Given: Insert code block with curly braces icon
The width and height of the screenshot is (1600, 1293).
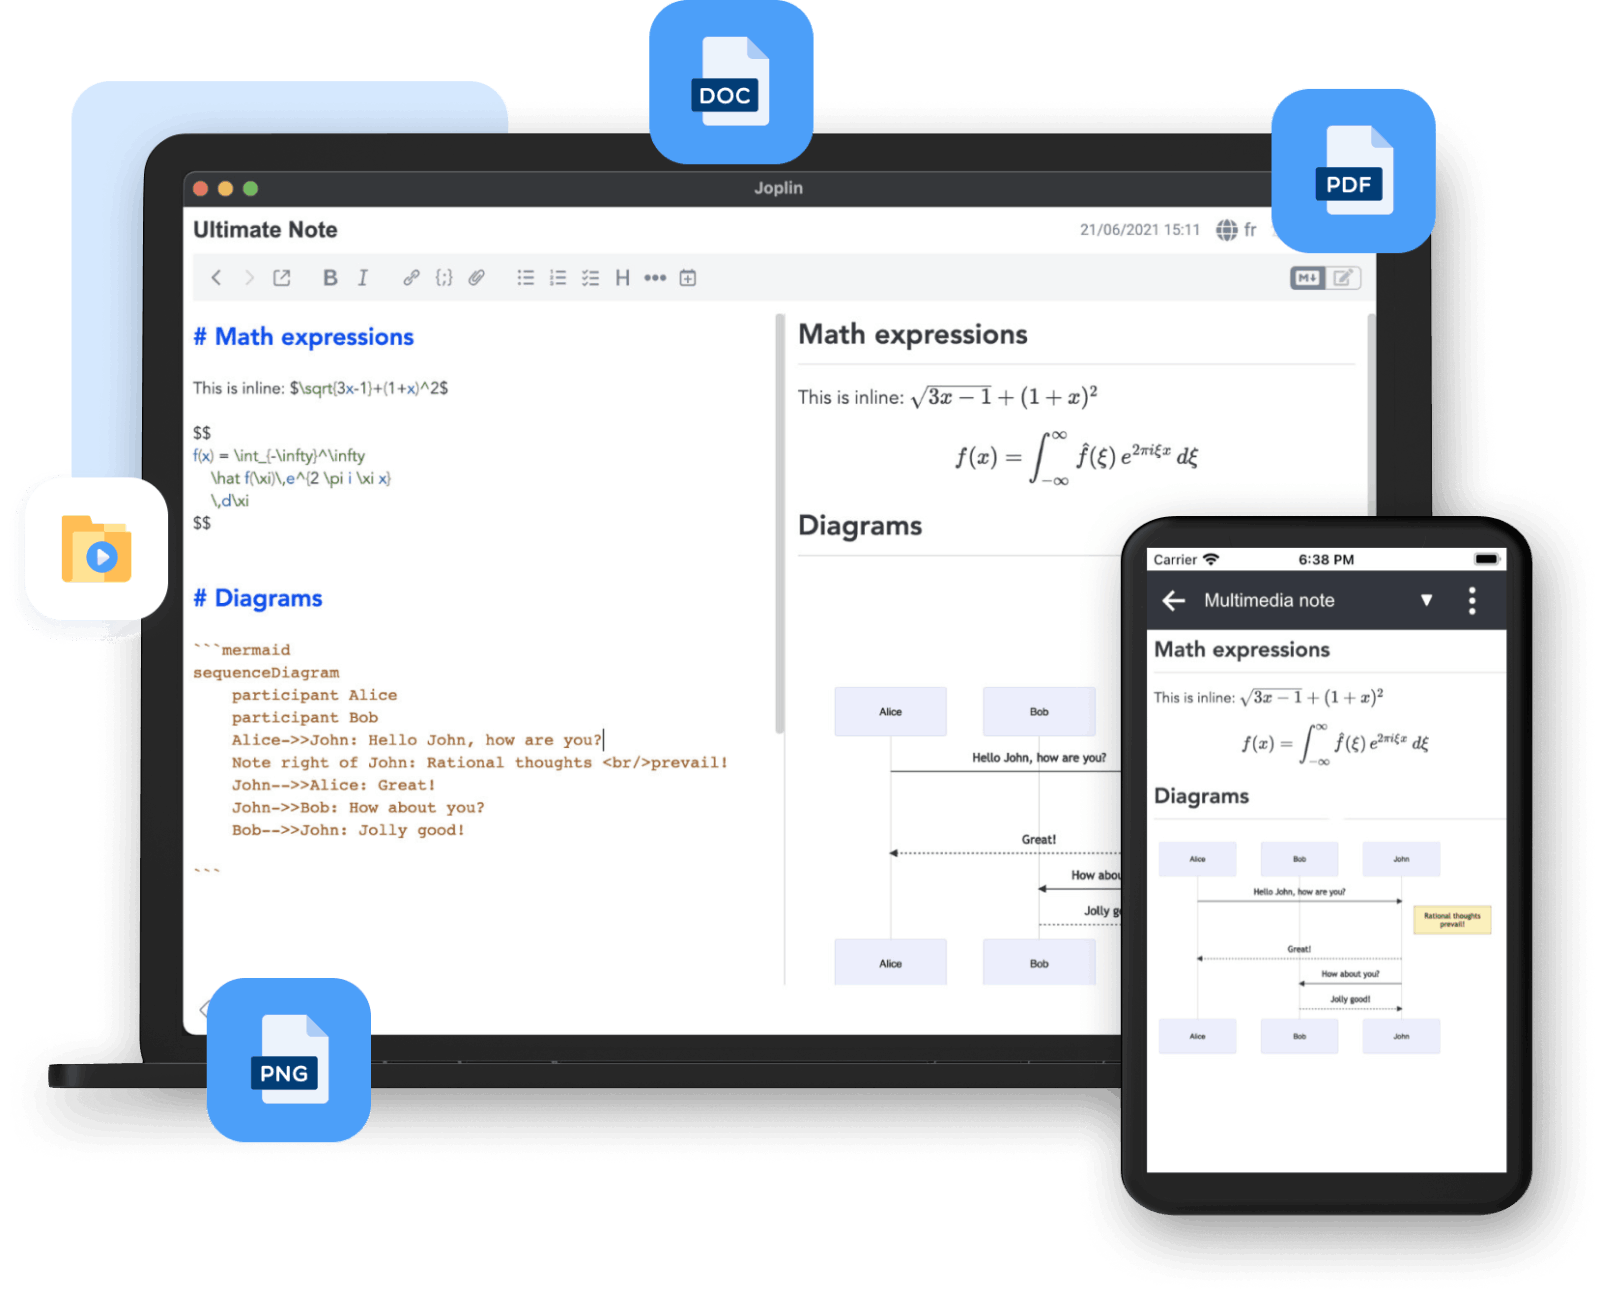Looking at the screenshot, I should coord(444,278).
